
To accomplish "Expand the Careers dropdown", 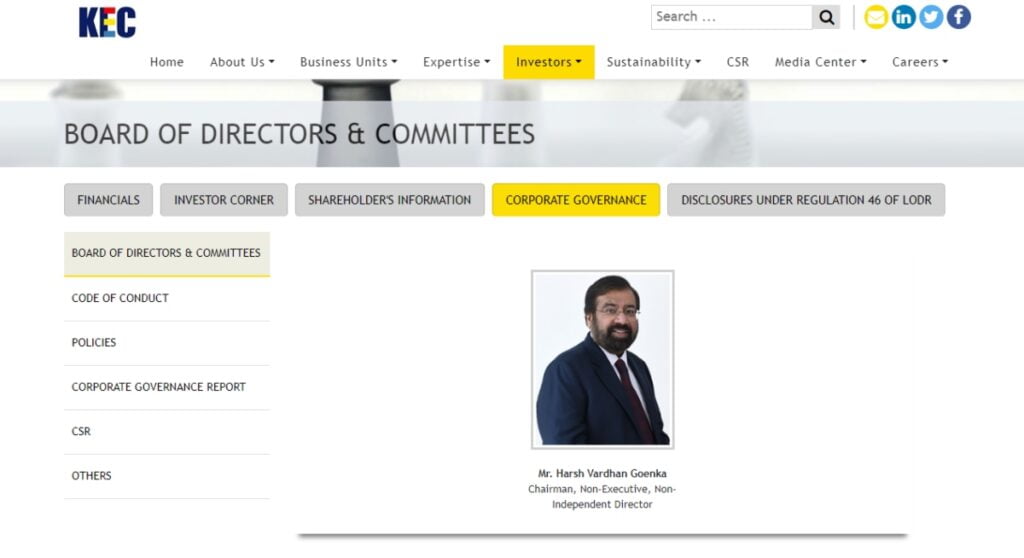I will [x=920, y=62].
